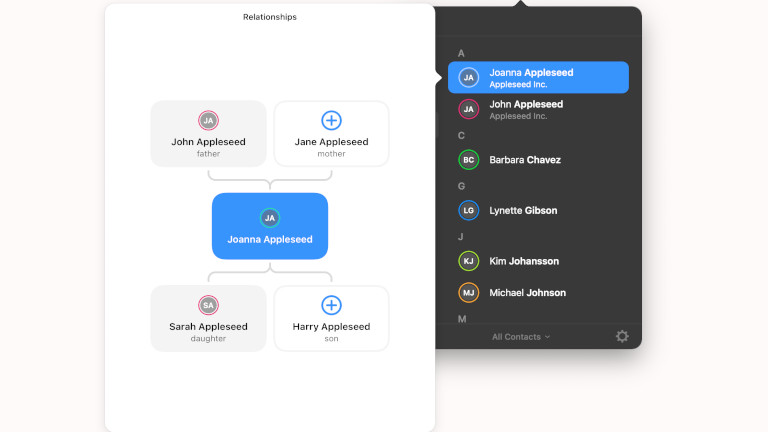The image size is (768, 432).
Task: Open Harry Appleseed son card
Action: [x=331, y=318]
